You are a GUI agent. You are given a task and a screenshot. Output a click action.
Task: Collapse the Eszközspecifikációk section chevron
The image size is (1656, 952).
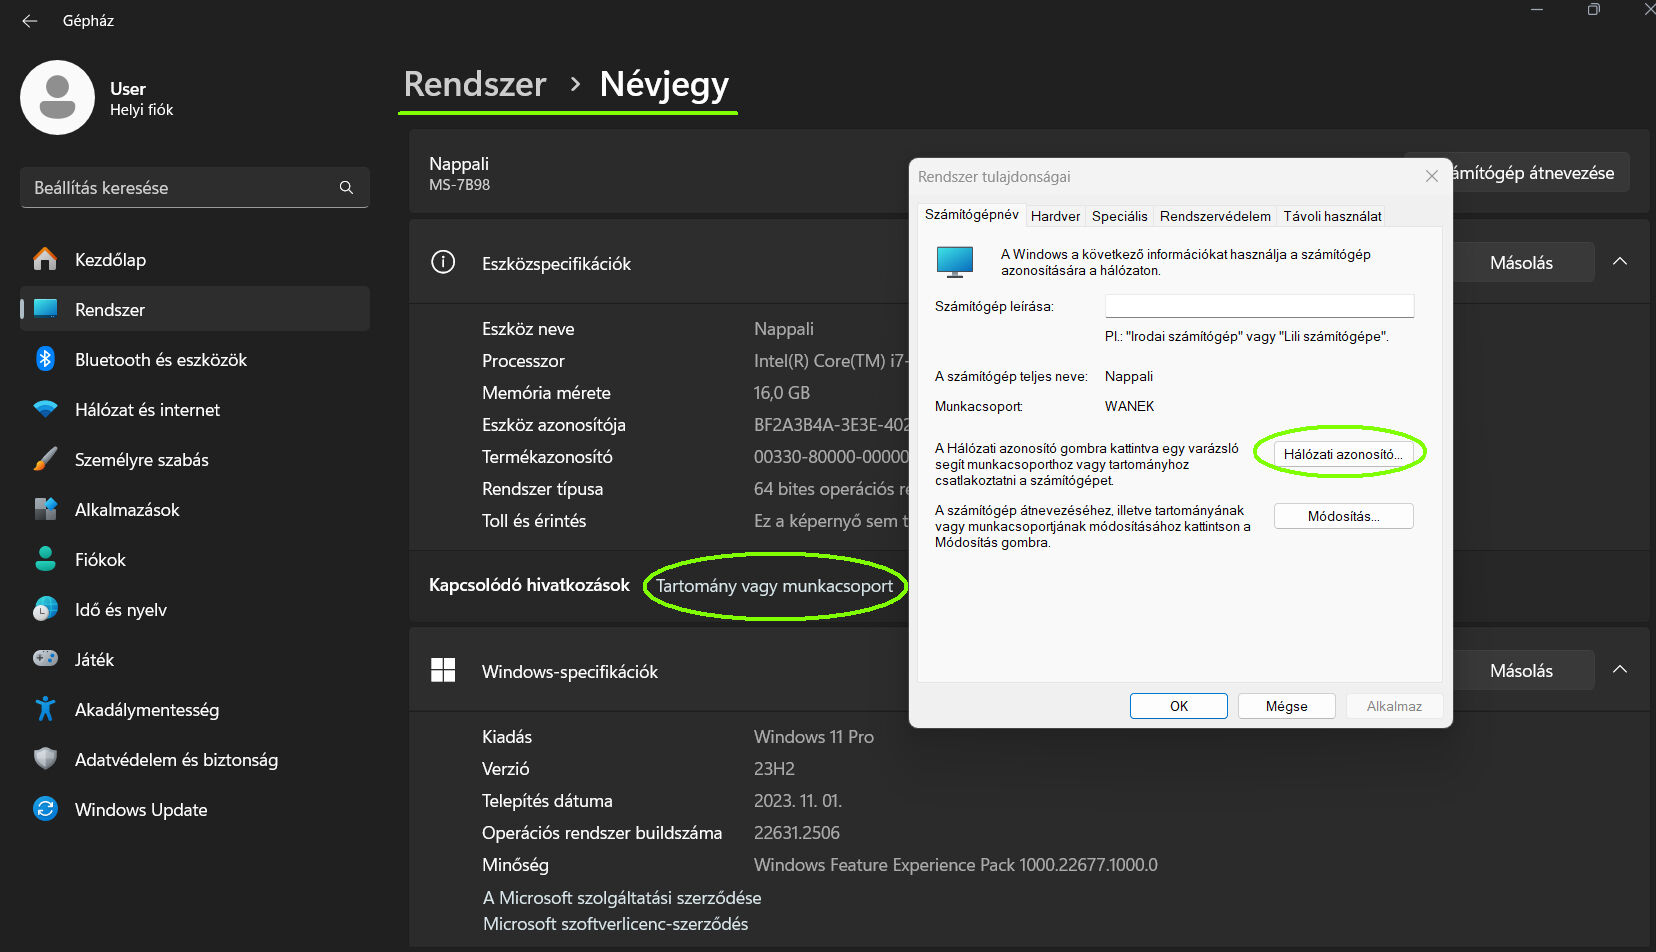pyautogui.click(x=1620, y=262)
